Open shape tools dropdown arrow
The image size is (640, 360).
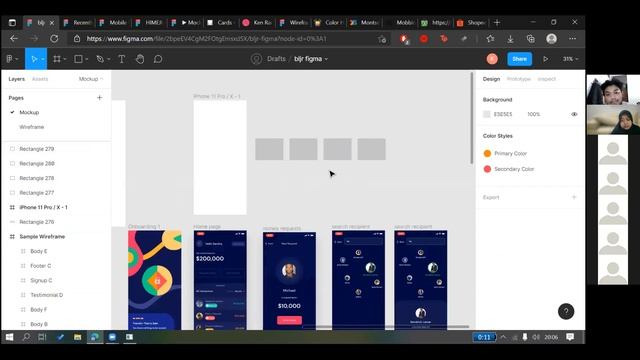(87, 59)
